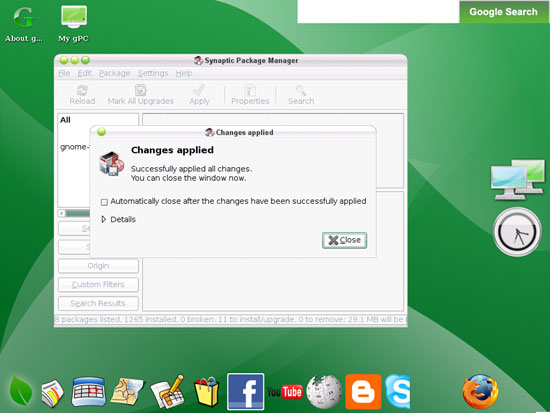
Task: Close the Changes applied dialog
Action: coord(344,240)
